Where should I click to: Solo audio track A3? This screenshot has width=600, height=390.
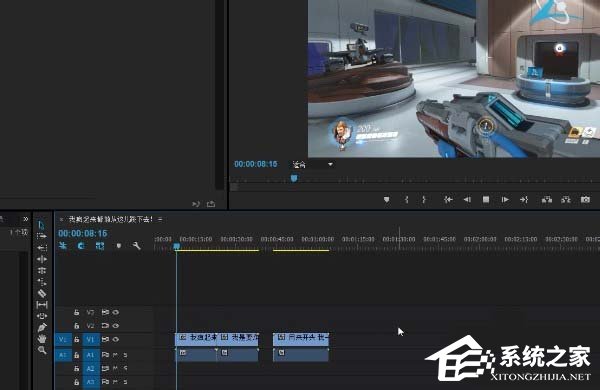click(125, 382)
